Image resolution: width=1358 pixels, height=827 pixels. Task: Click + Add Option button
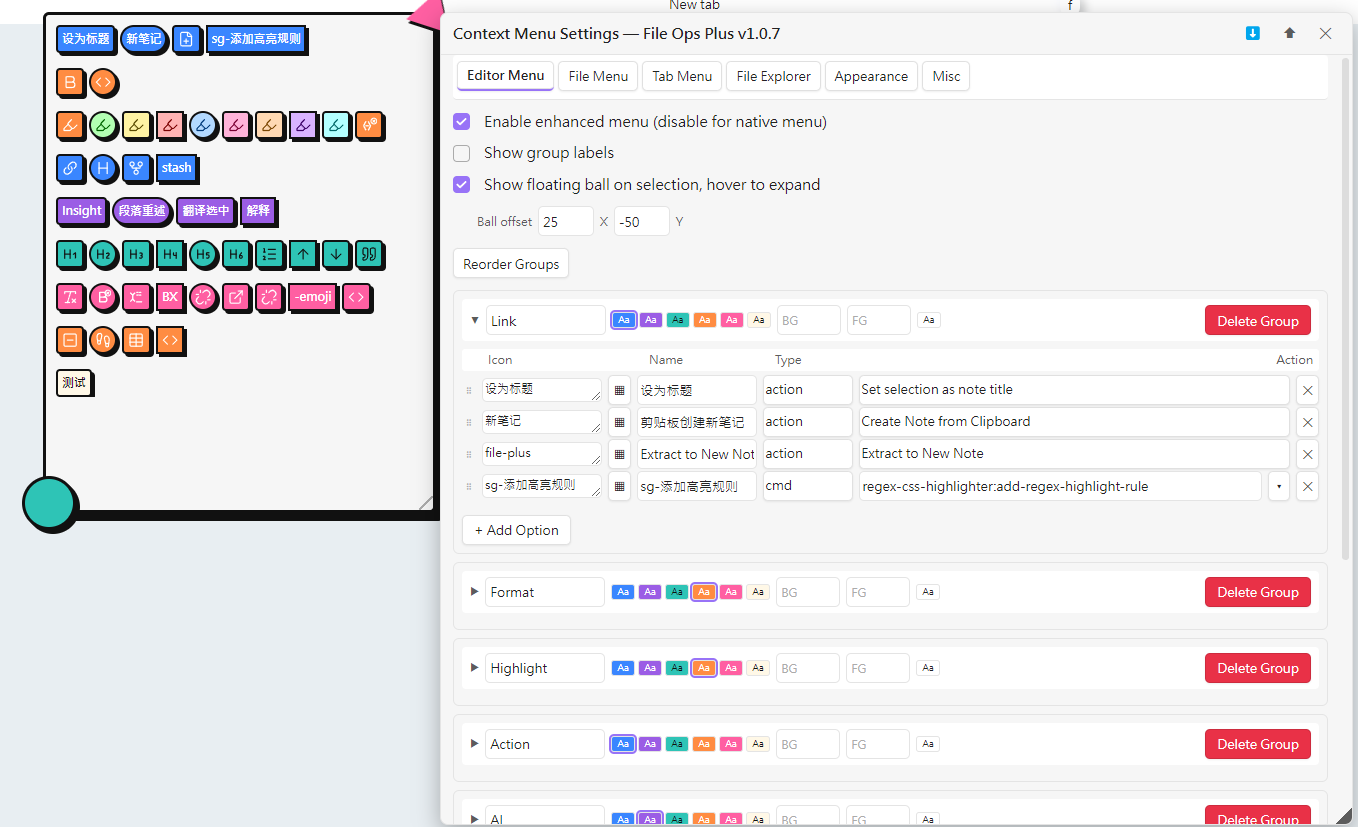click(x=517, y=530)
